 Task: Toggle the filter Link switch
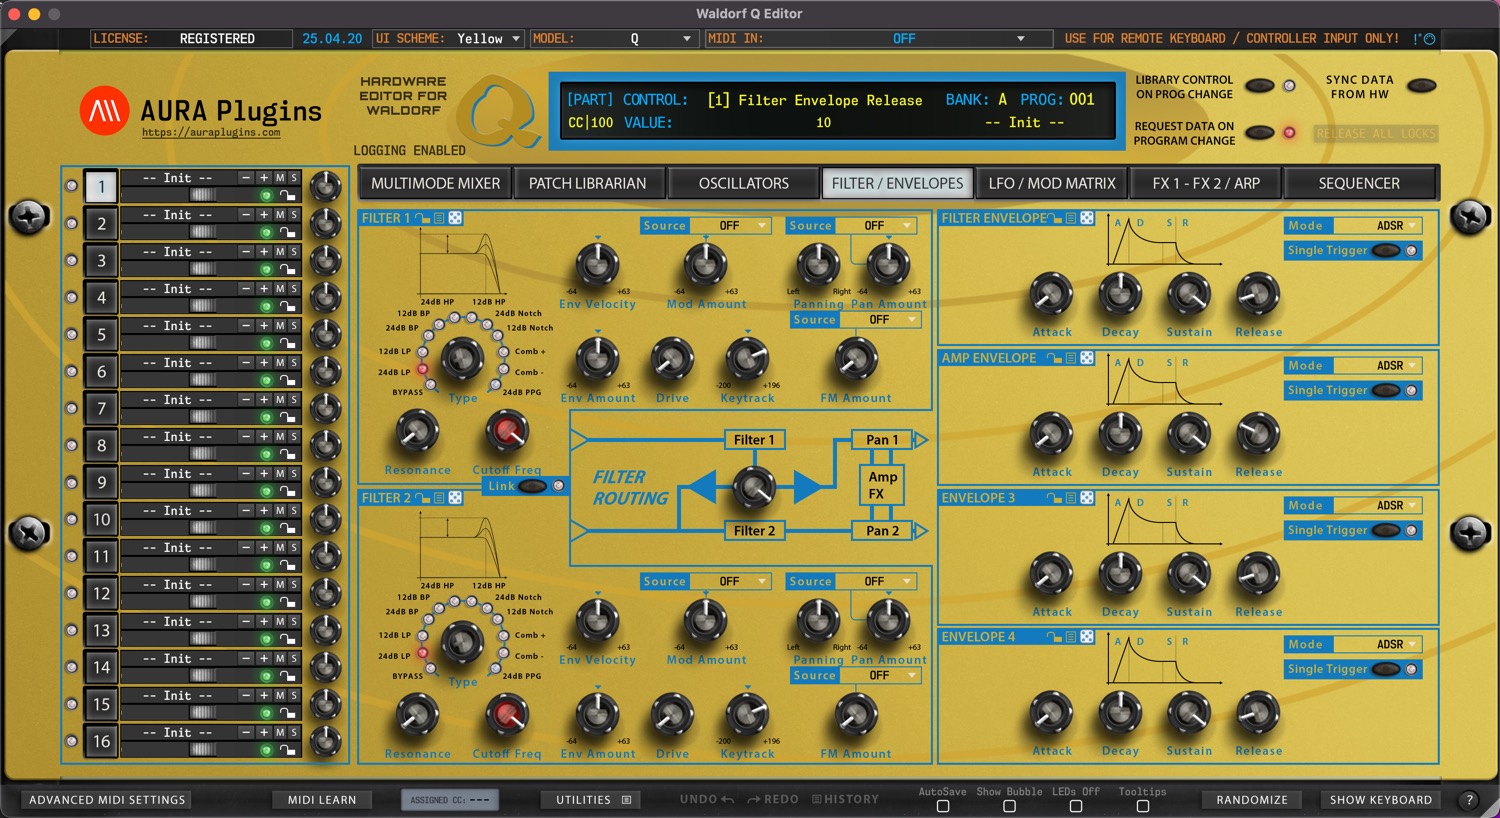coord(533,486)
